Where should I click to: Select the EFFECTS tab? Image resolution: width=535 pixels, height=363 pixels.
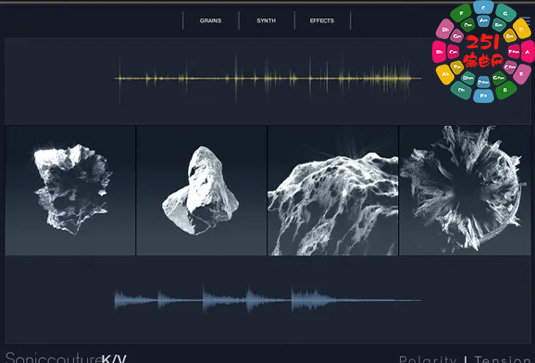(322, 21)
